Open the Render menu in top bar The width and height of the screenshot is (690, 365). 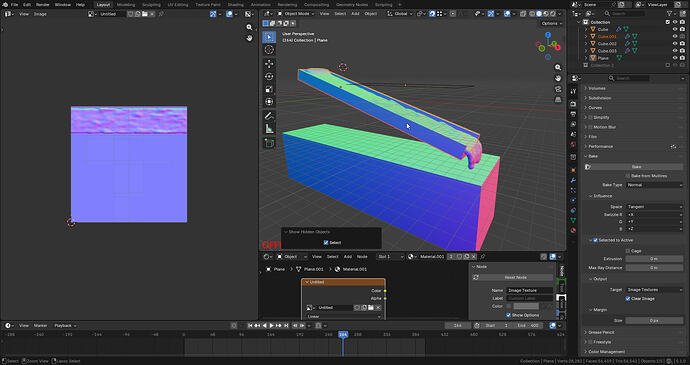click(43, 4)
